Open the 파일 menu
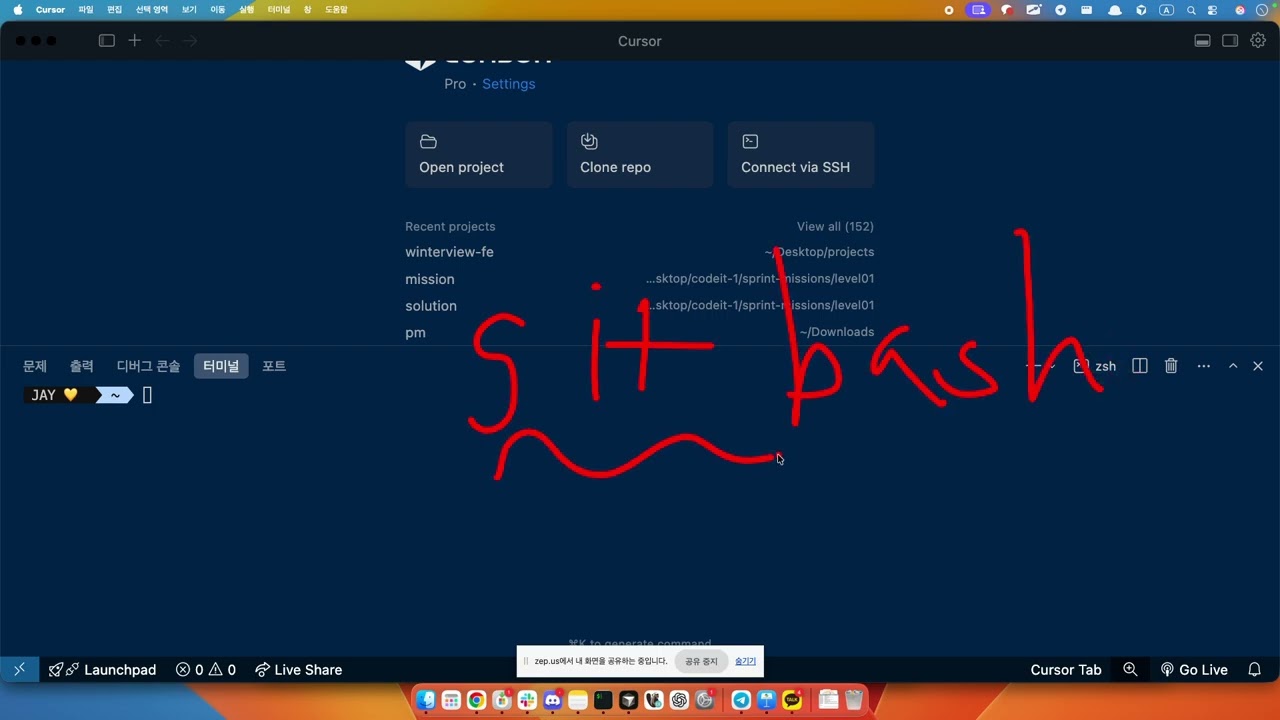Screen dimensions: 1280x720 coord(86,10)
